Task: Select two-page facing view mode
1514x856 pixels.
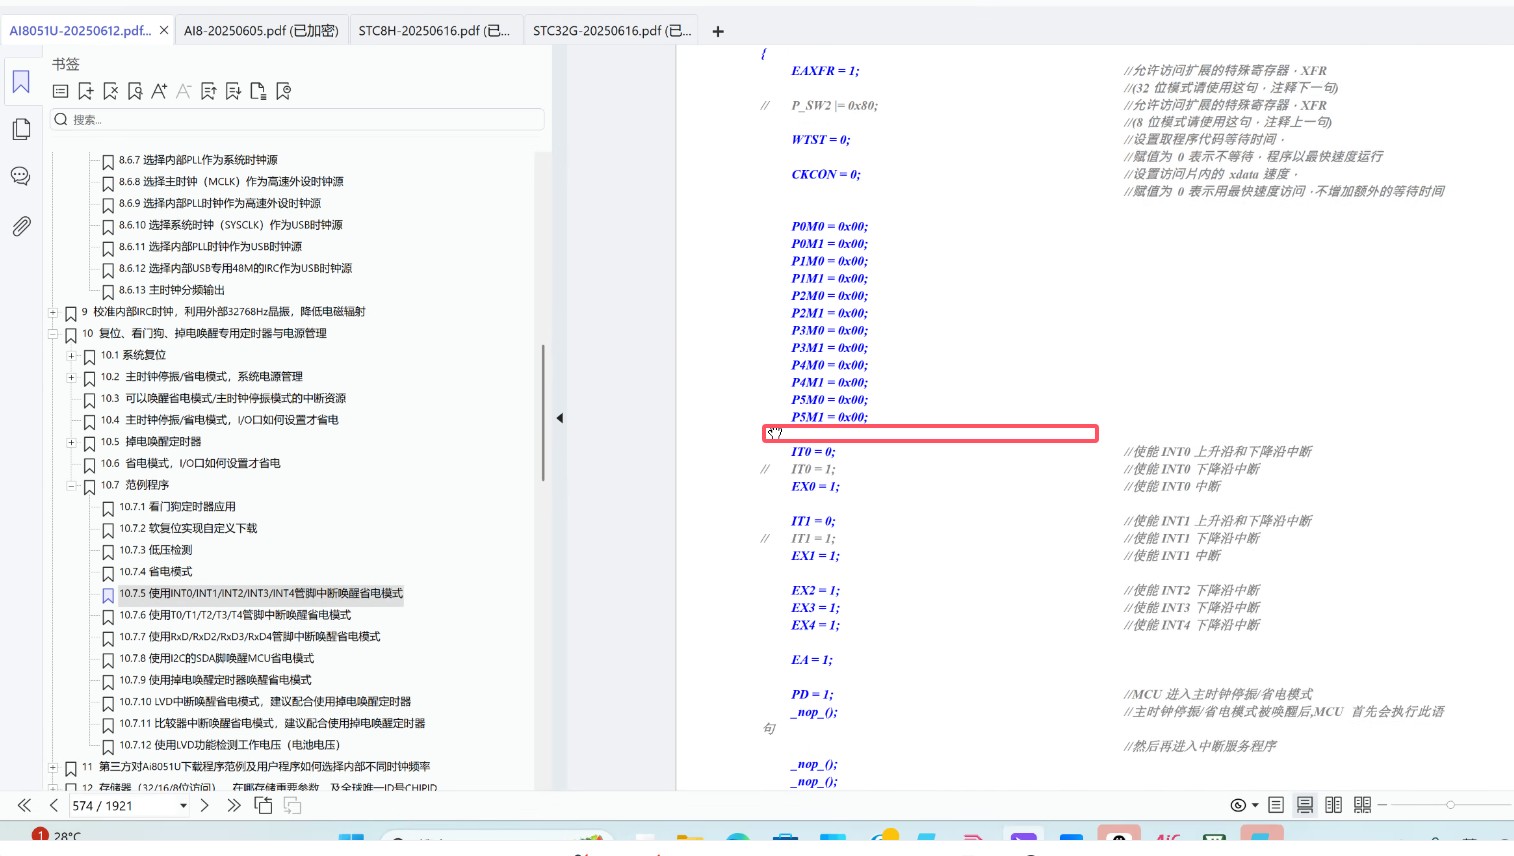Action: (x=1333, y=805)
